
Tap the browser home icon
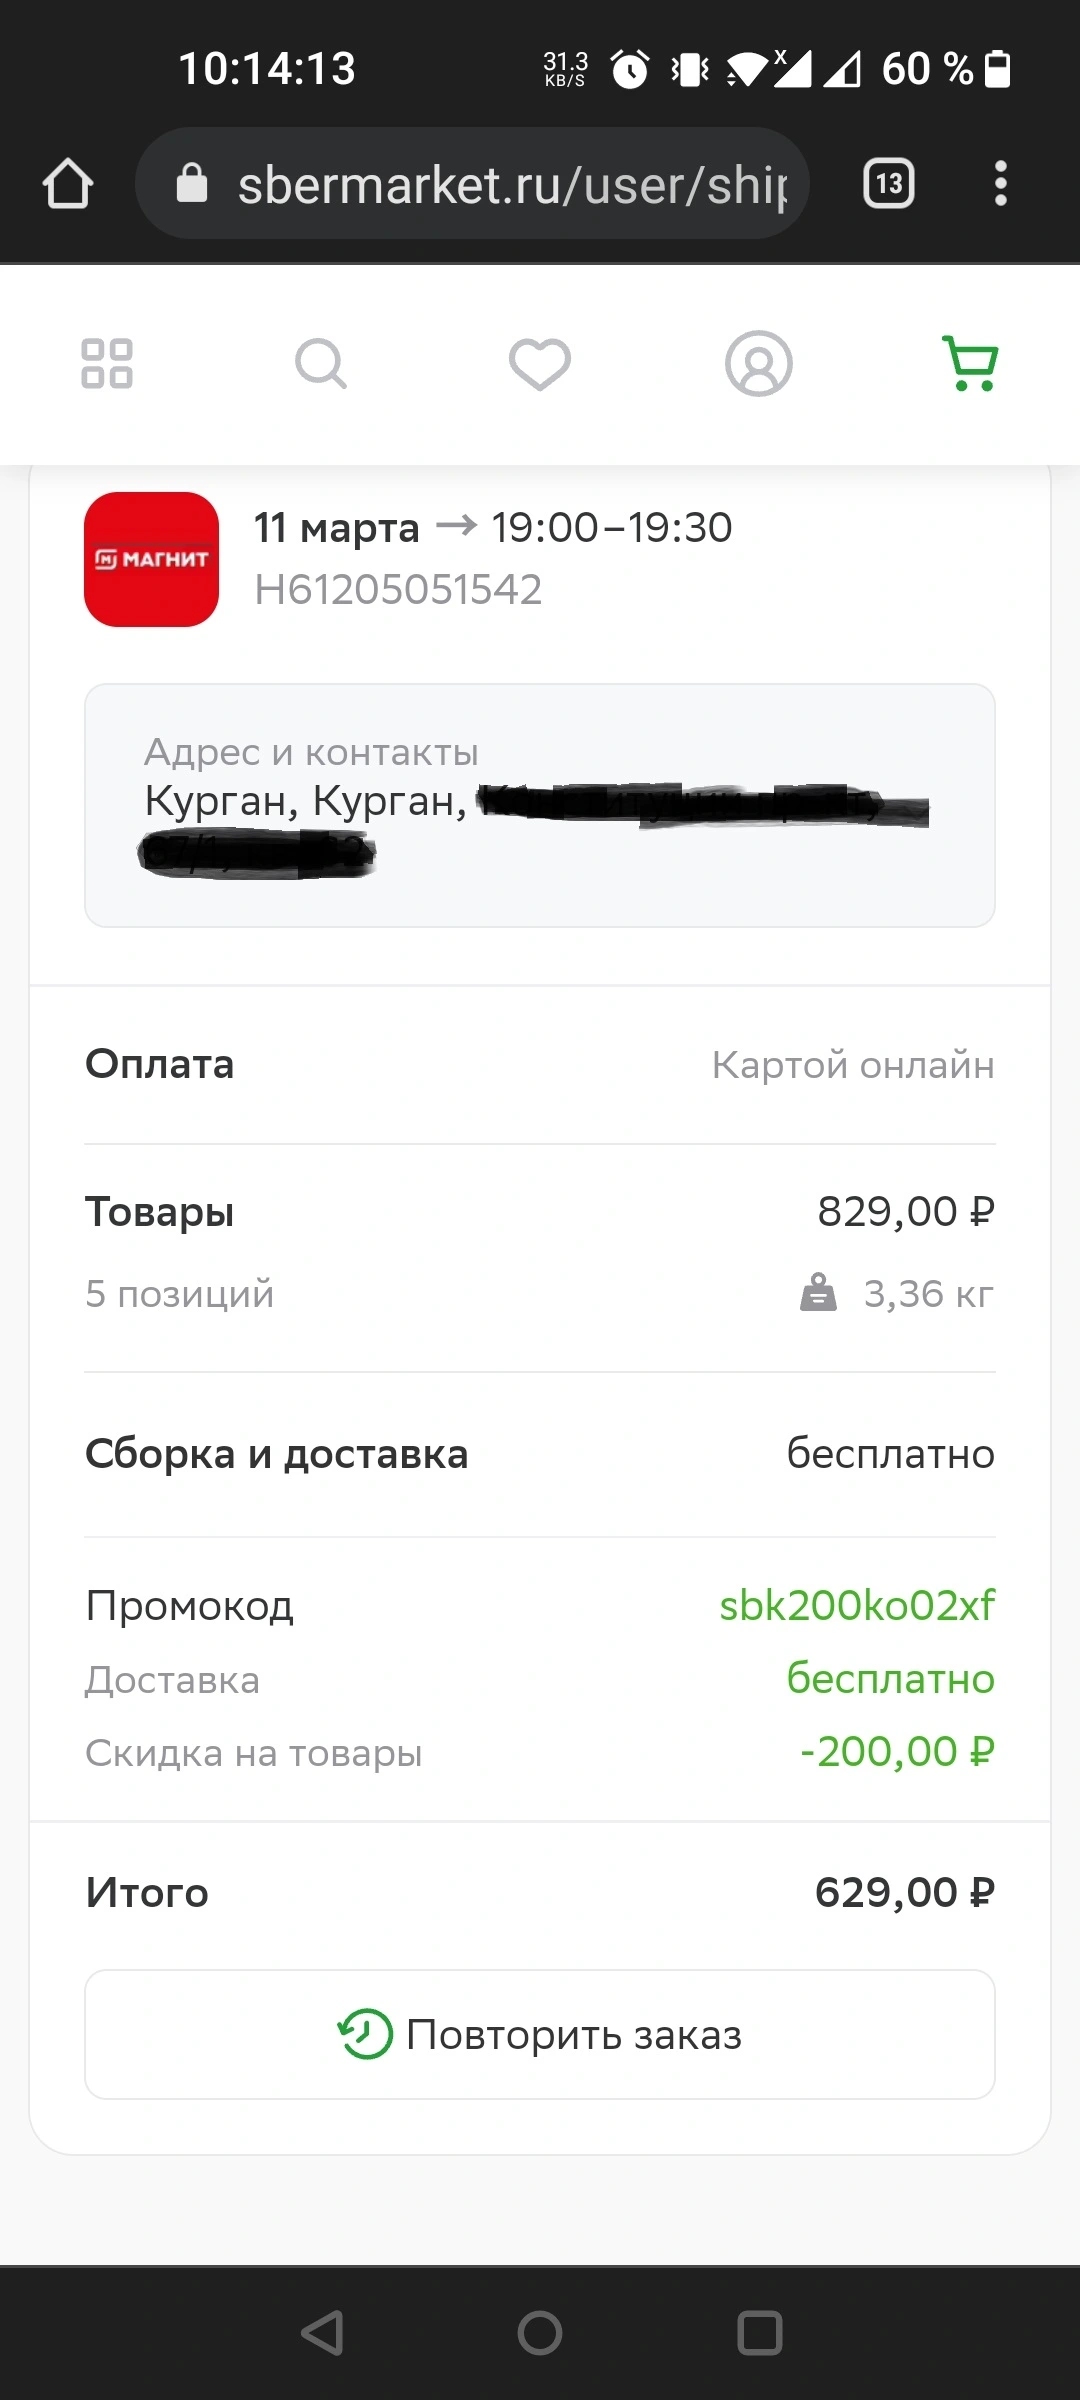68,184
